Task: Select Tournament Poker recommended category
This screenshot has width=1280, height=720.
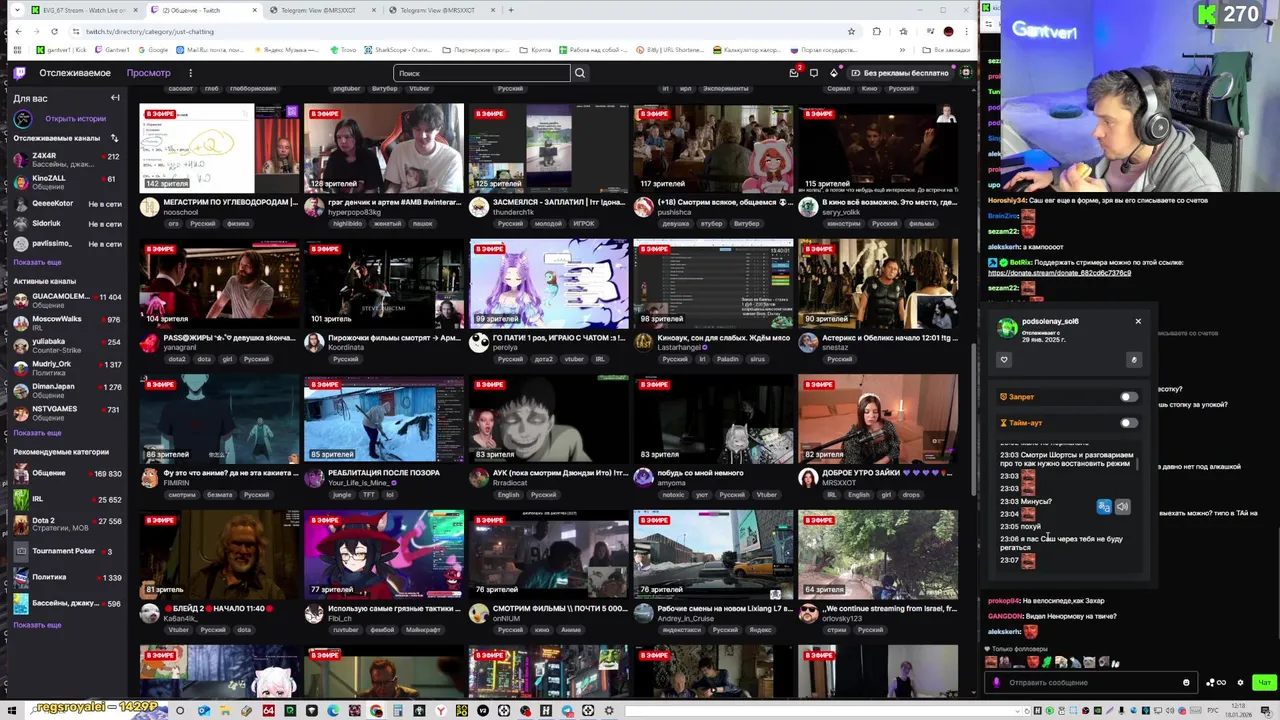Action: (x=68, y=551)
